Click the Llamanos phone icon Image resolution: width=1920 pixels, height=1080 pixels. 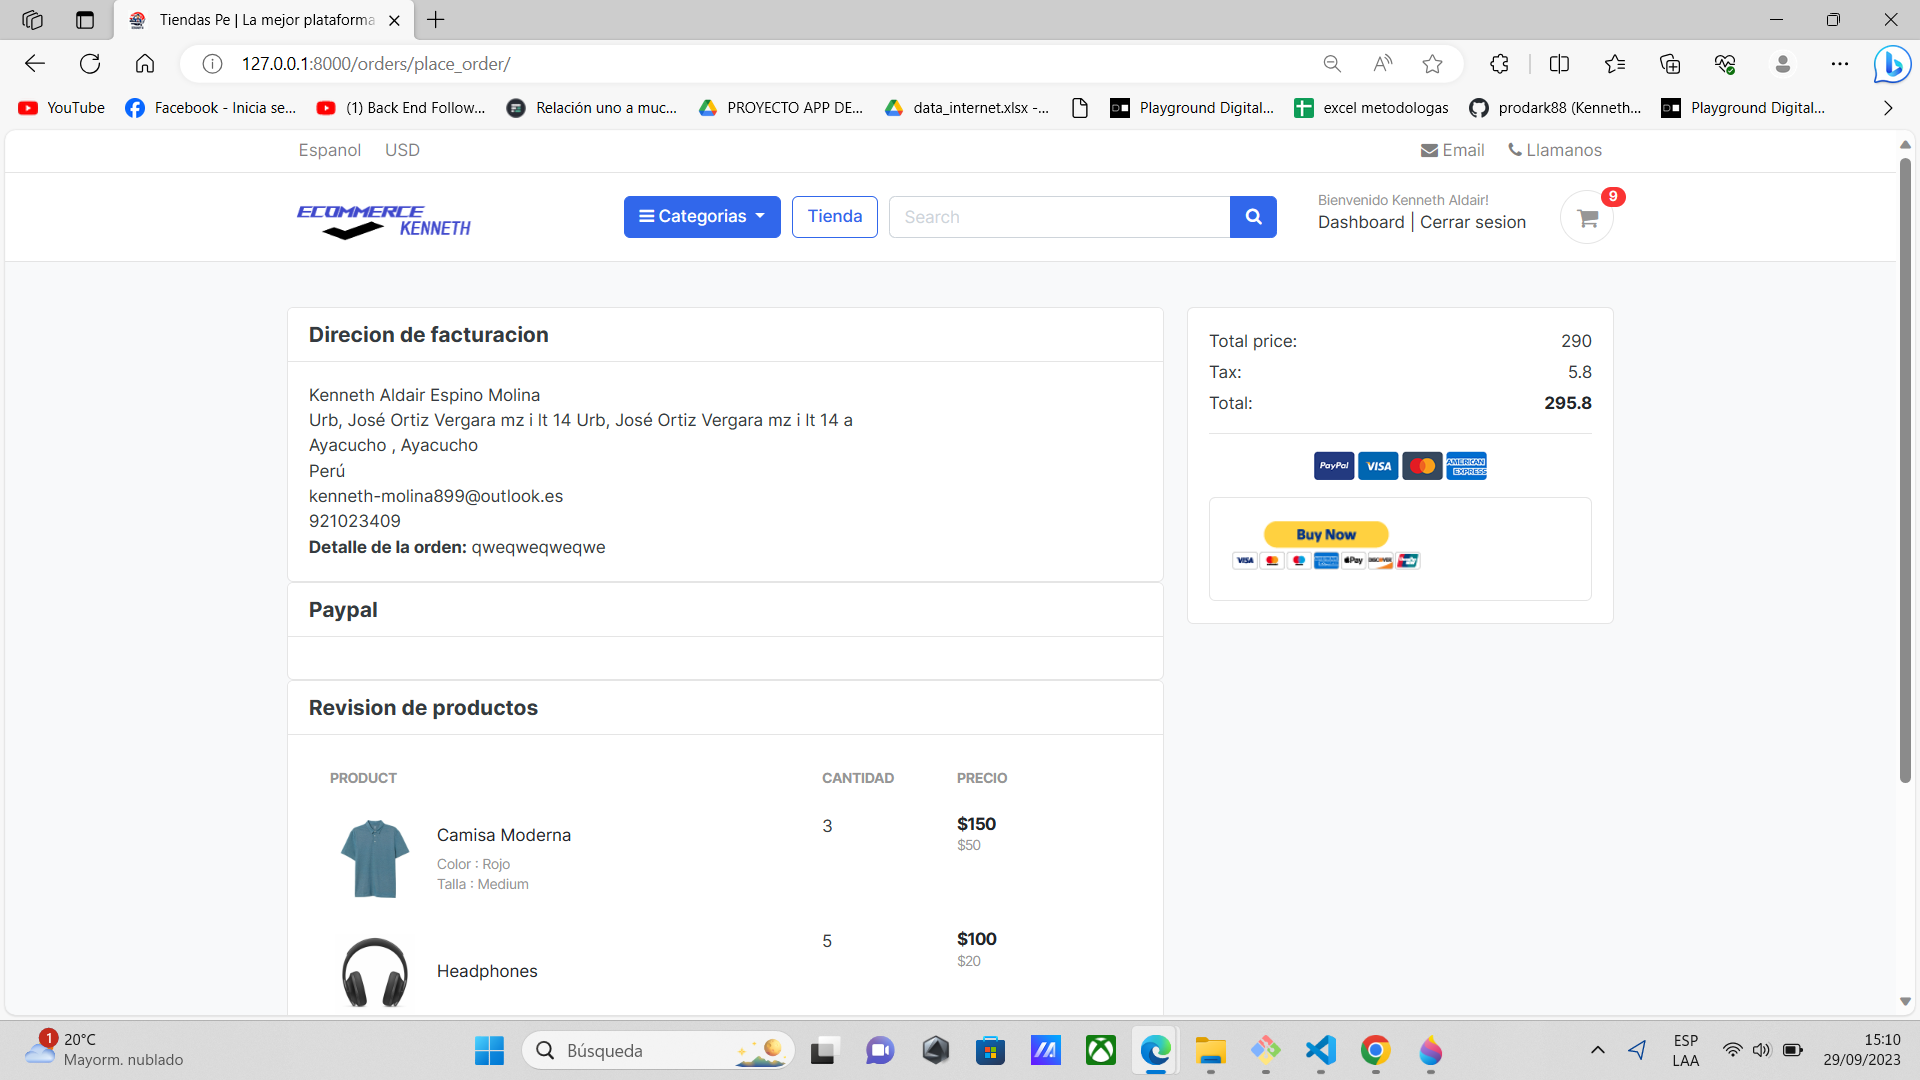[1518, 150]
